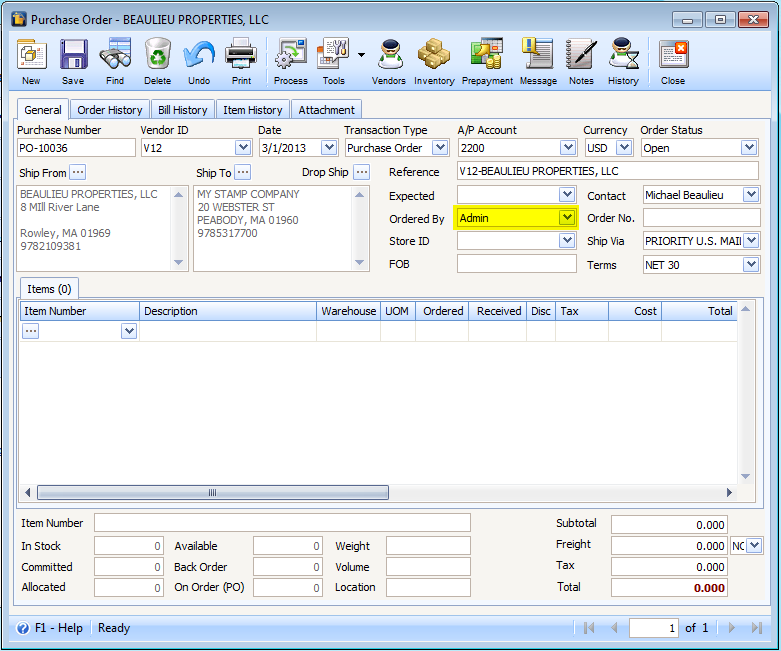Screen dimensions: 781x651
Task: Expand the Tools dropdown arrow
Action: point(361,55)
